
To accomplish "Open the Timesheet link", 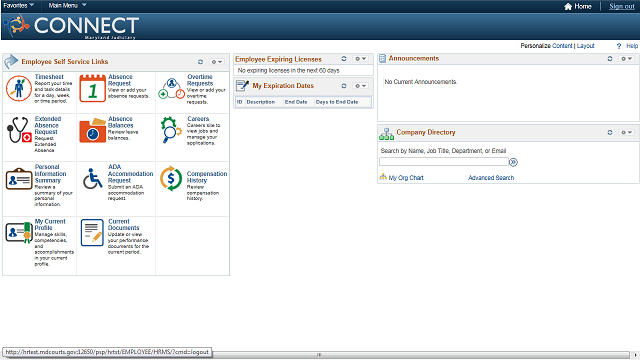I will point(49,77).
